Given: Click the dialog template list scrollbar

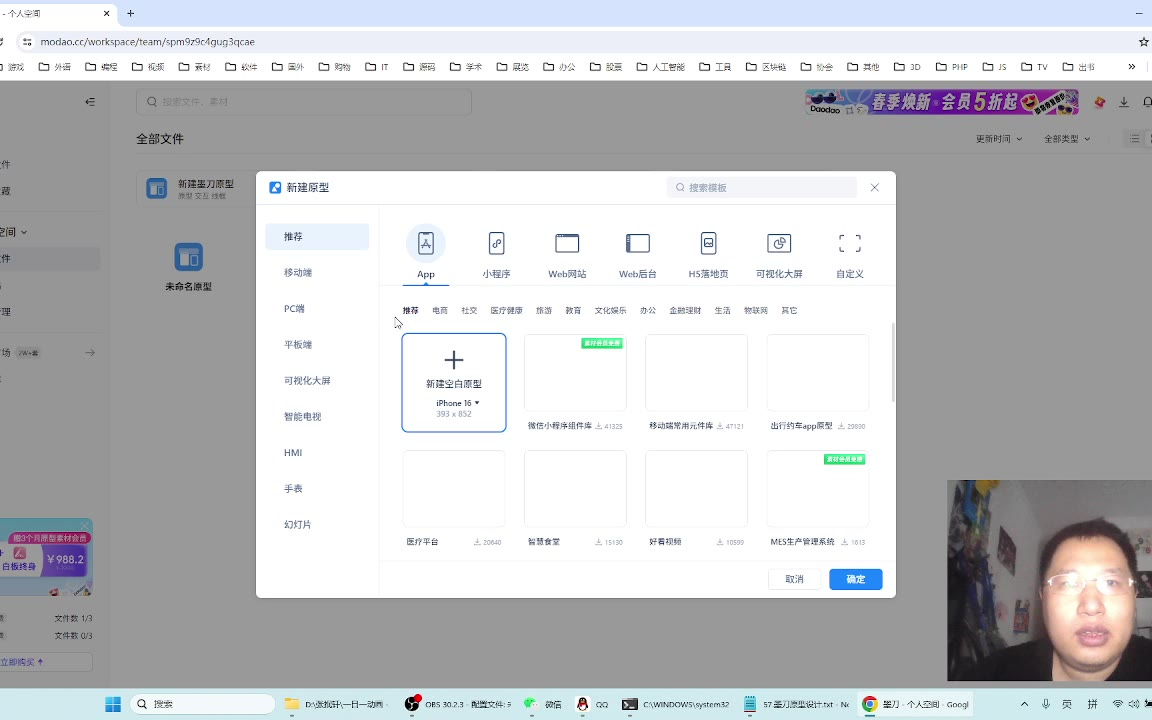Looking at the screenshot, I should [x=893, y=362].
